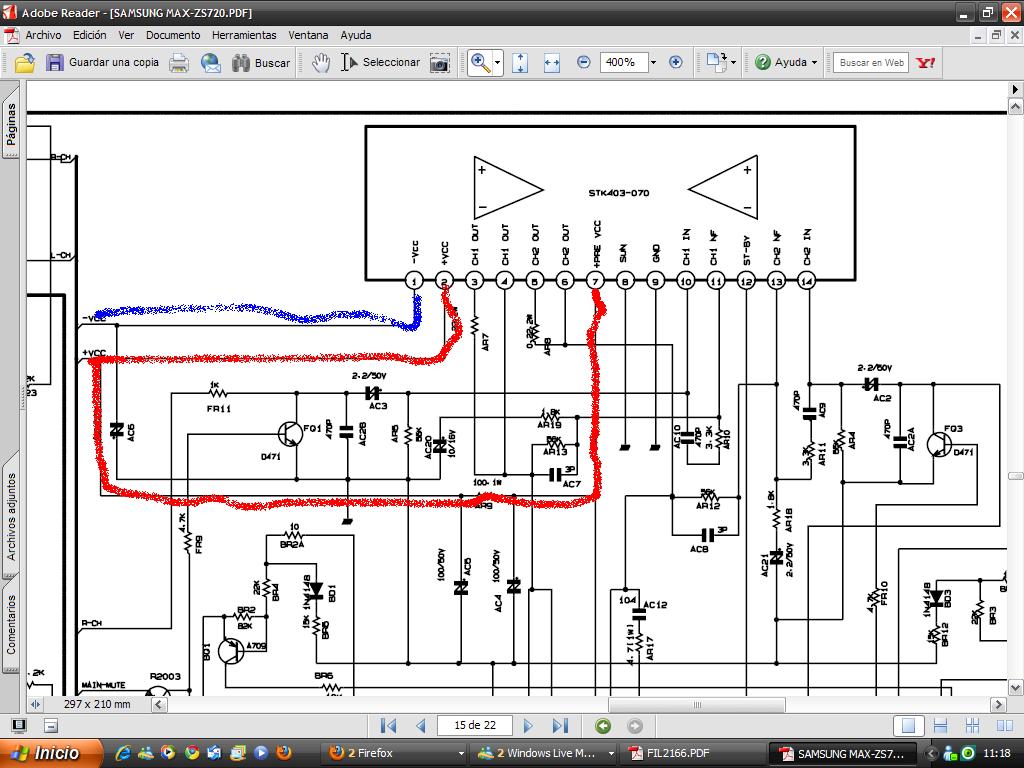Screen dimensions: 1024x768
Task: Click the full screen view icon
Action: [x=19, y=725]
